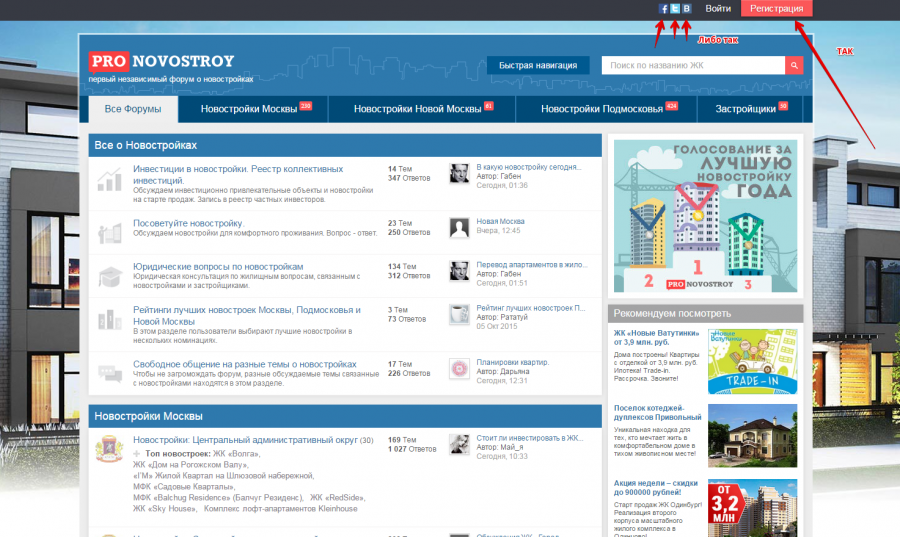The width and height of the screenshot is (900, 537).
Task: Click the Привольный cottage house thumbnail
Action: pyautogui.click(x=752, y=435)
